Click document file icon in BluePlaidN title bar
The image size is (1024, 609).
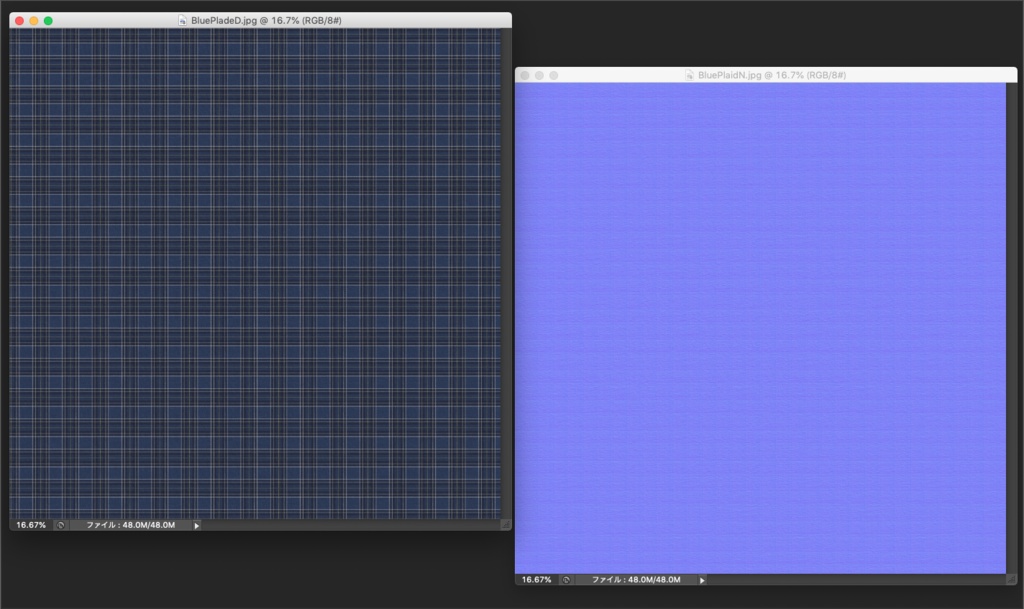(689, 75)
